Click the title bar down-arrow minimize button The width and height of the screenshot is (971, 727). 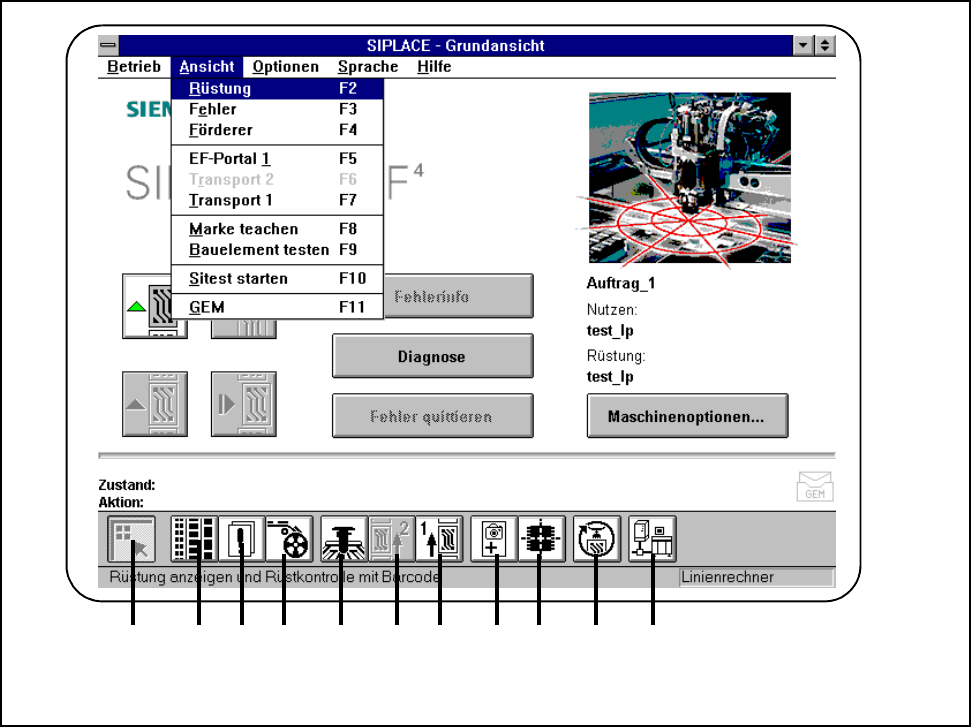[803, 45]
